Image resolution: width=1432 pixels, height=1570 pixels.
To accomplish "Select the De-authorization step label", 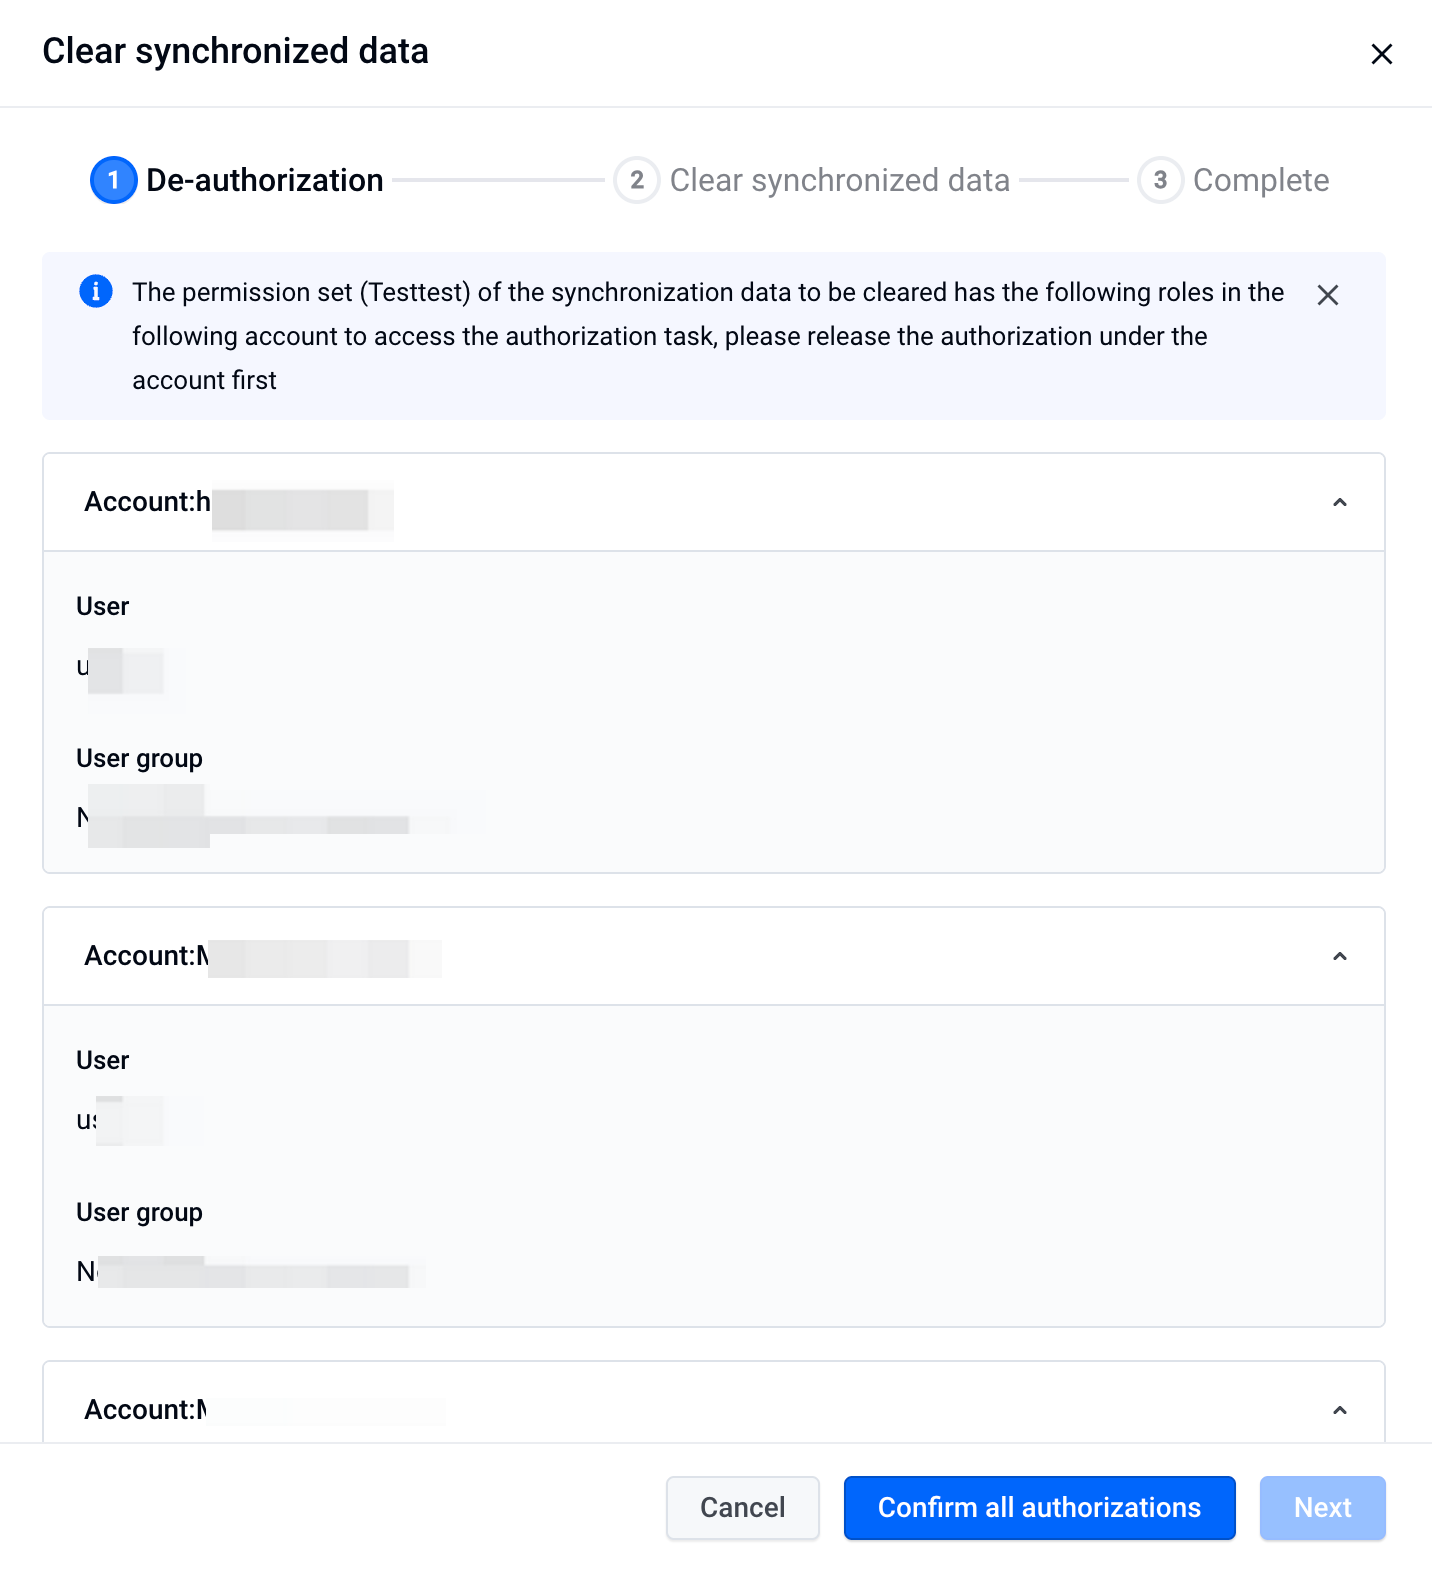I will [265, 180].
